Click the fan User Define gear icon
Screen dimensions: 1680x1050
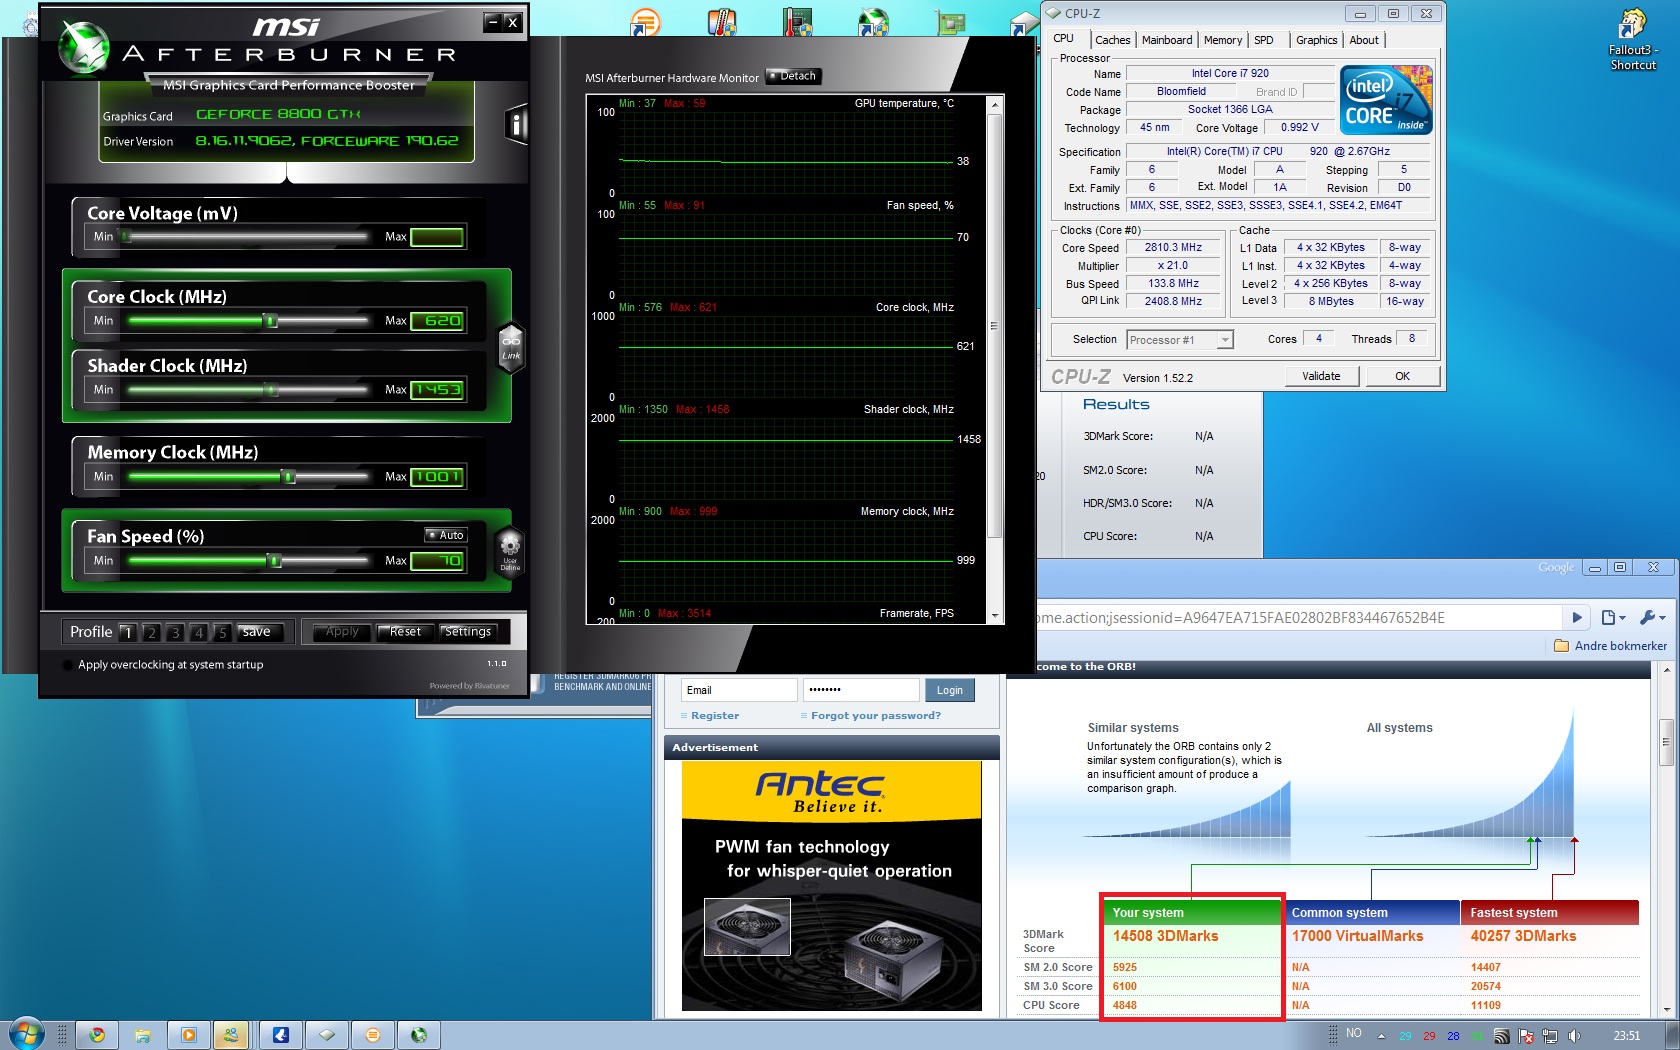pos(510,551)
